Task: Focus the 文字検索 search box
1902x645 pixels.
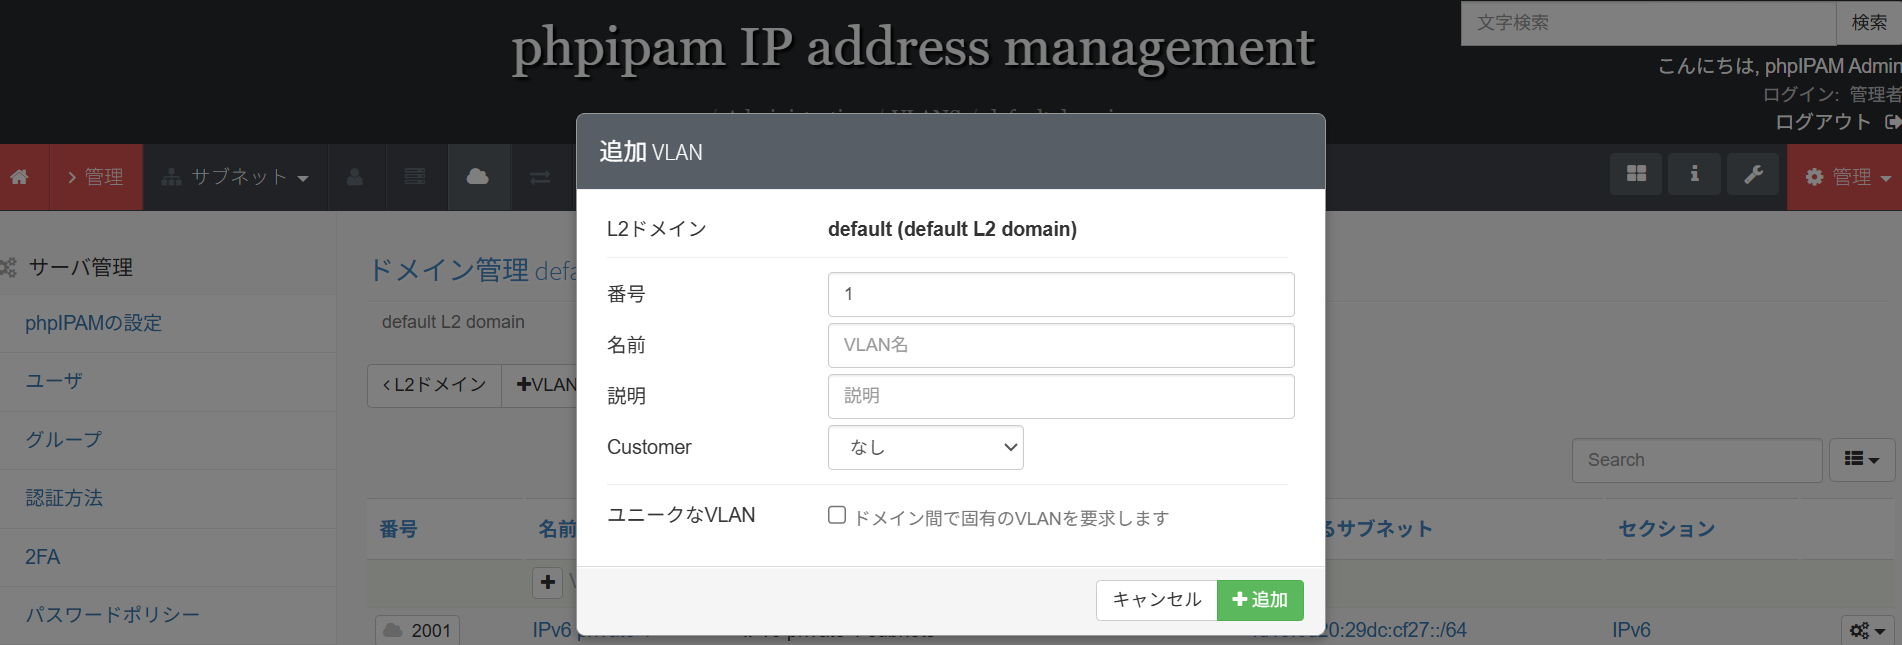Action: 1649,22
